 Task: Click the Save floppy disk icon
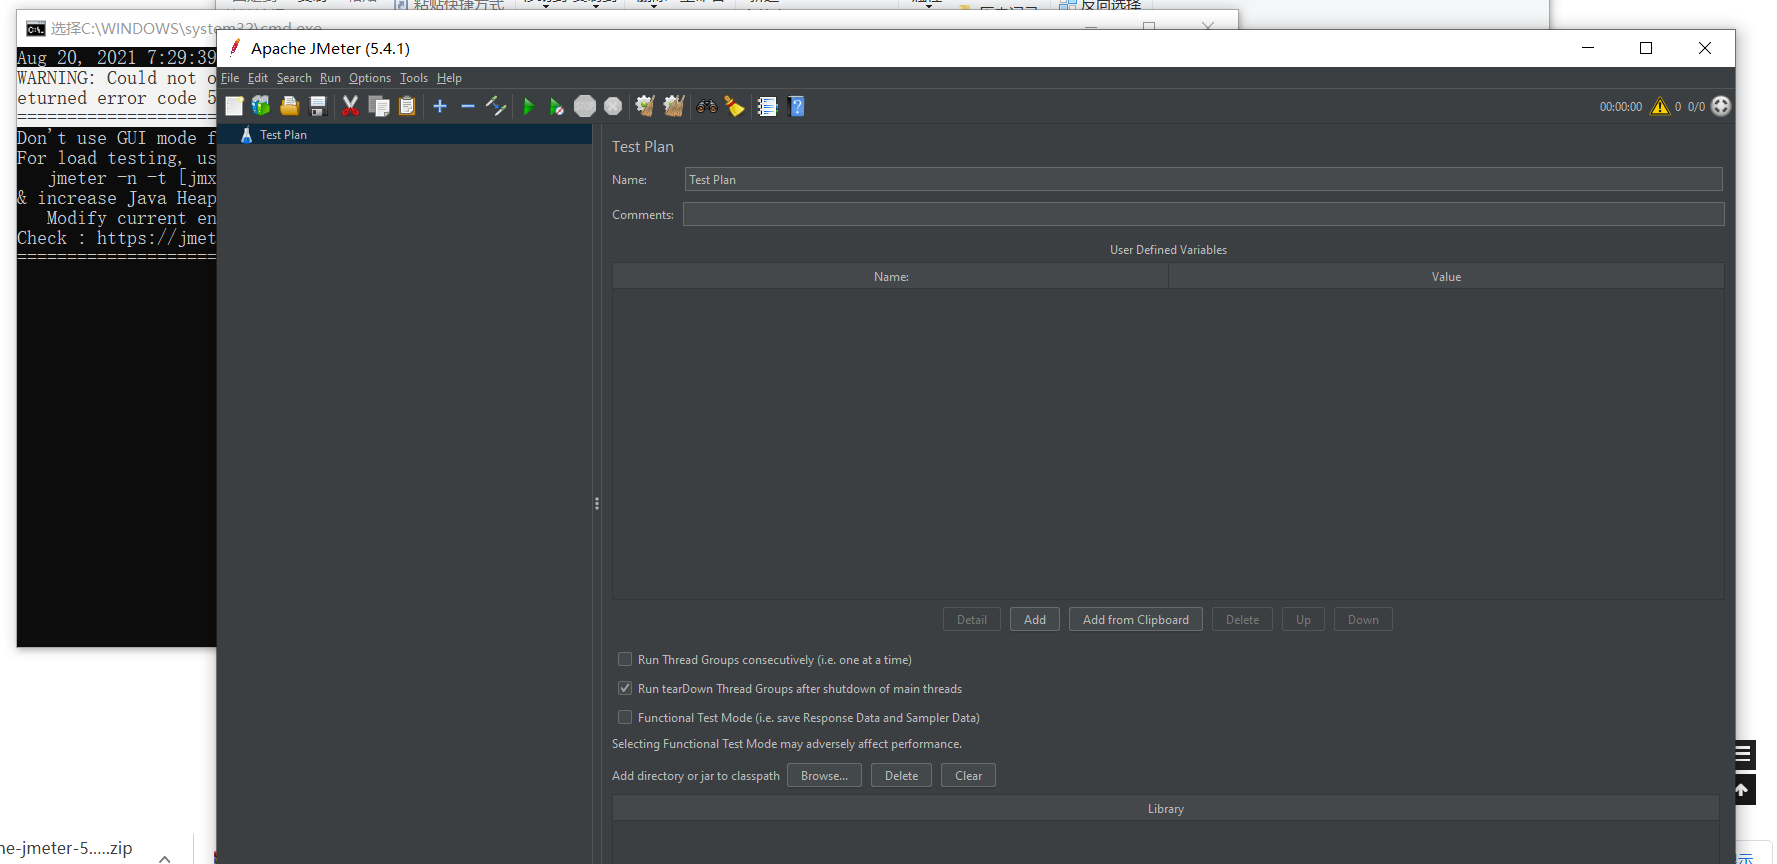point(318,106)
